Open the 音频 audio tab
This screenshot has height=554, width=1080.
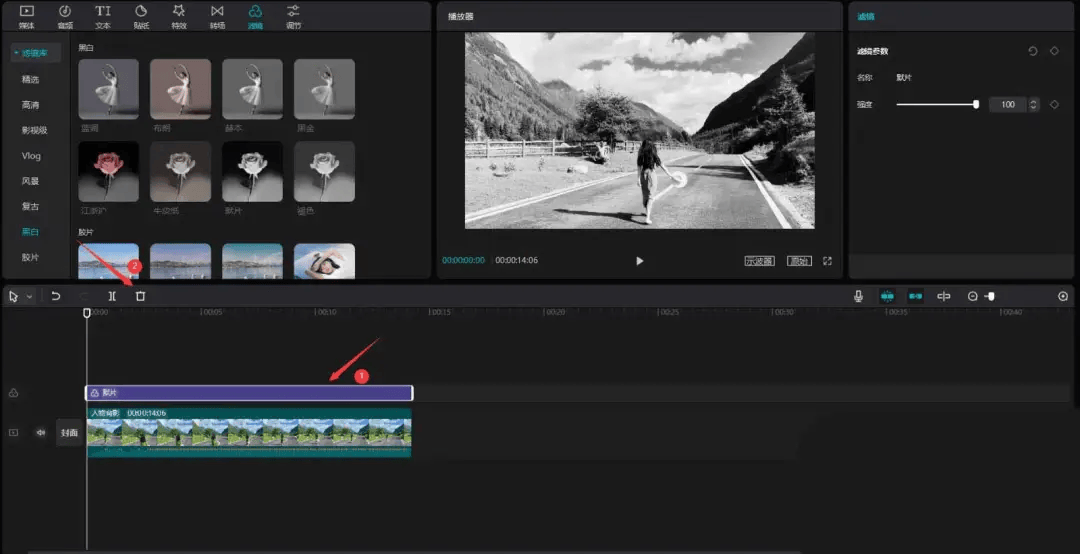pos(65,17)
